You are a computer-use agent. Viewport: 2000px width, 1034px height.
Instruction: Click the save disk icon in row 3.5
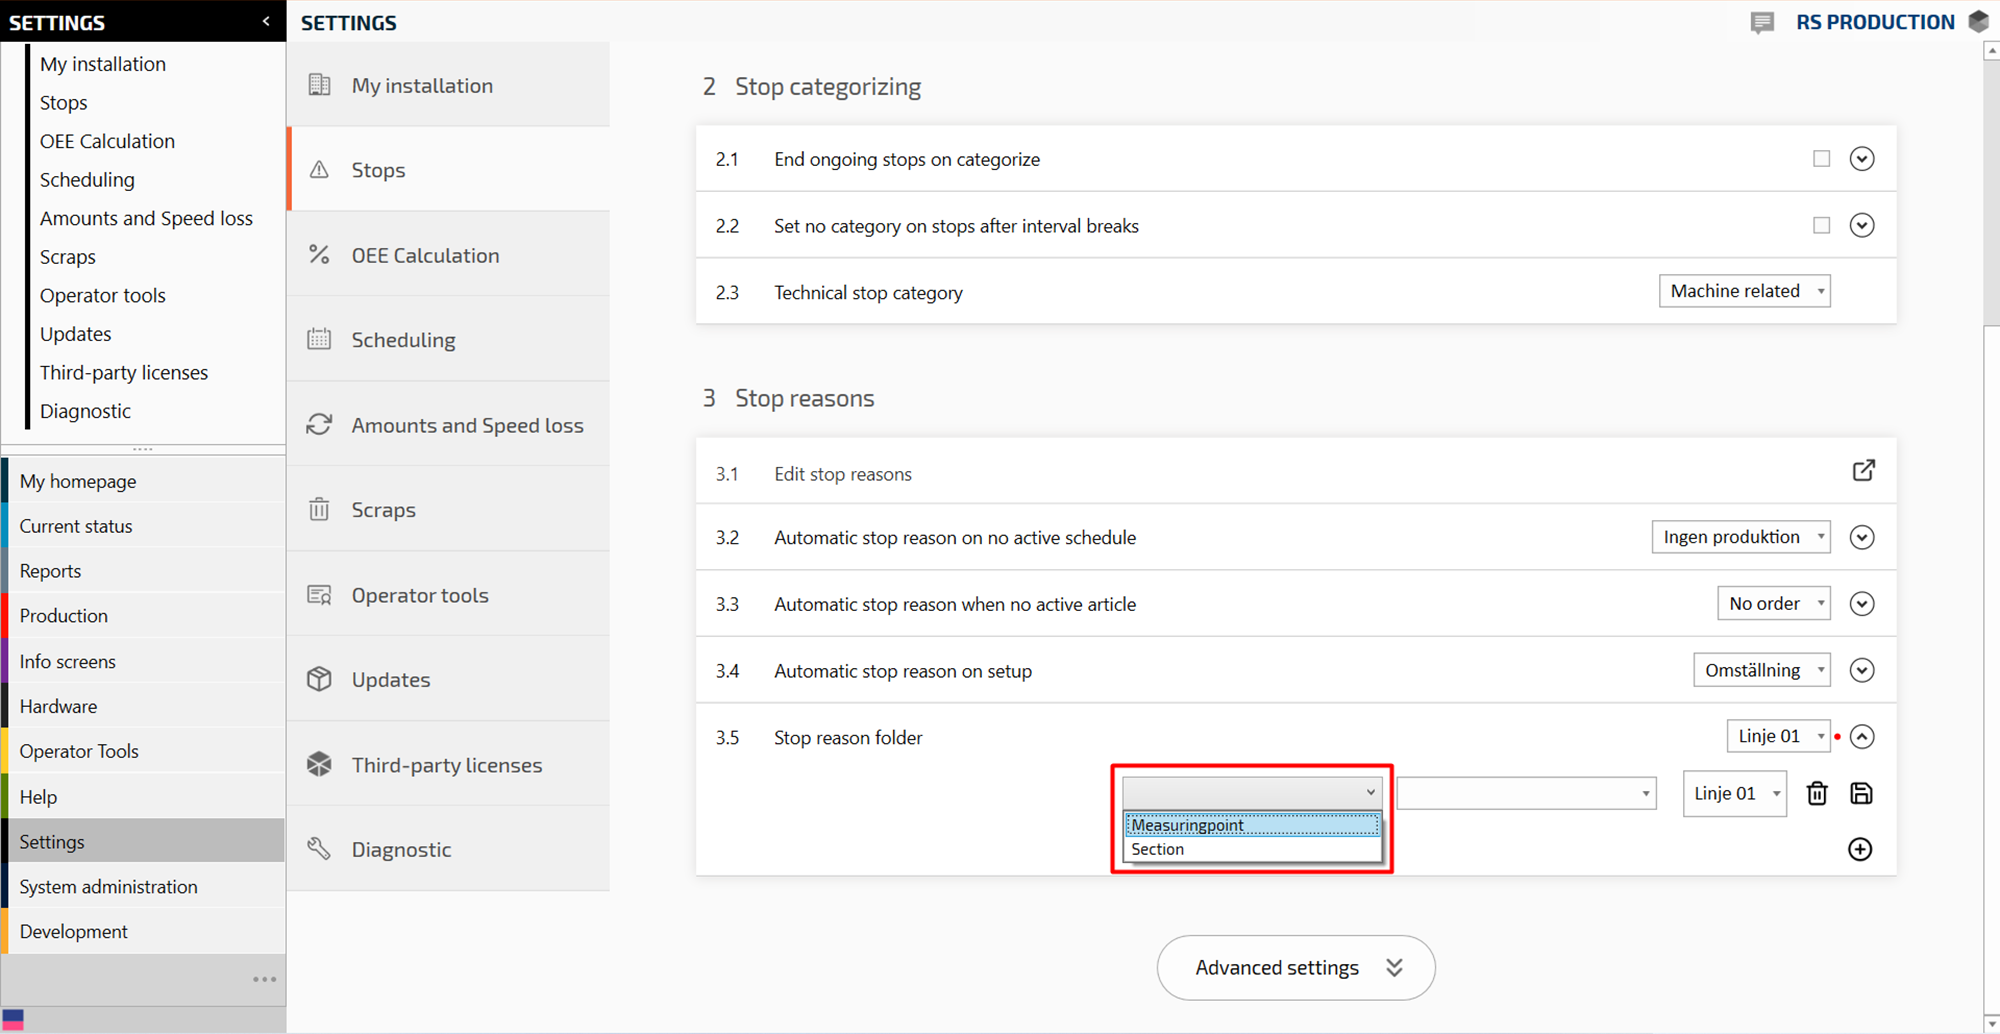1861,794
